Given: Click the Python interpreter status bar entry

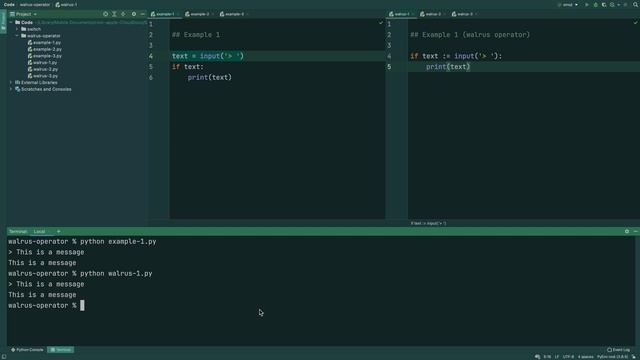Looking at the screenshot, I should [613, 357].
